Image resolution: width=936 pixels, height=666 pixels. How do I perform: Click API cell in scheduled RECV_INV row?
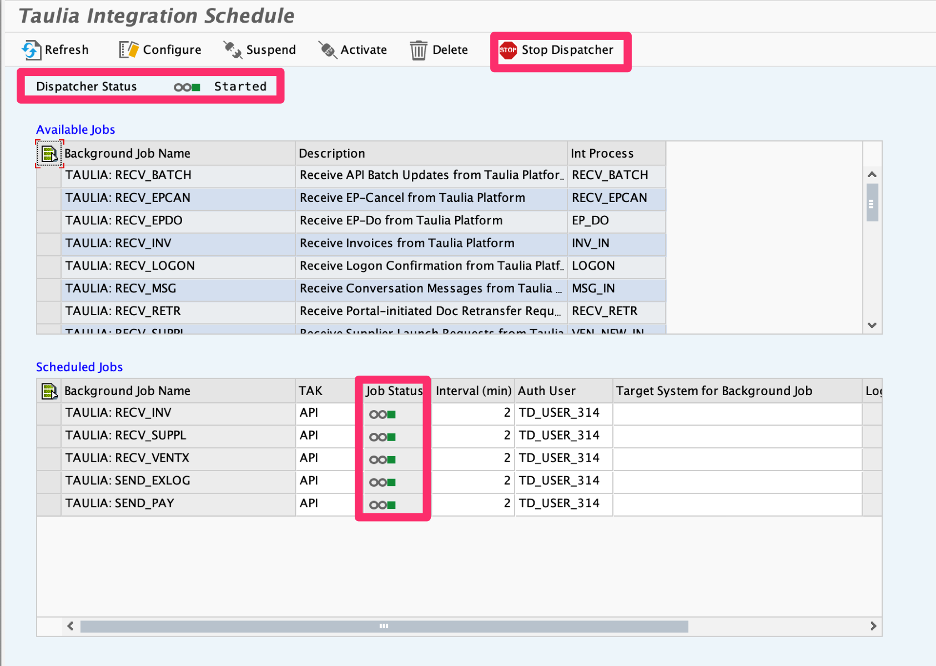coord(325,413)
